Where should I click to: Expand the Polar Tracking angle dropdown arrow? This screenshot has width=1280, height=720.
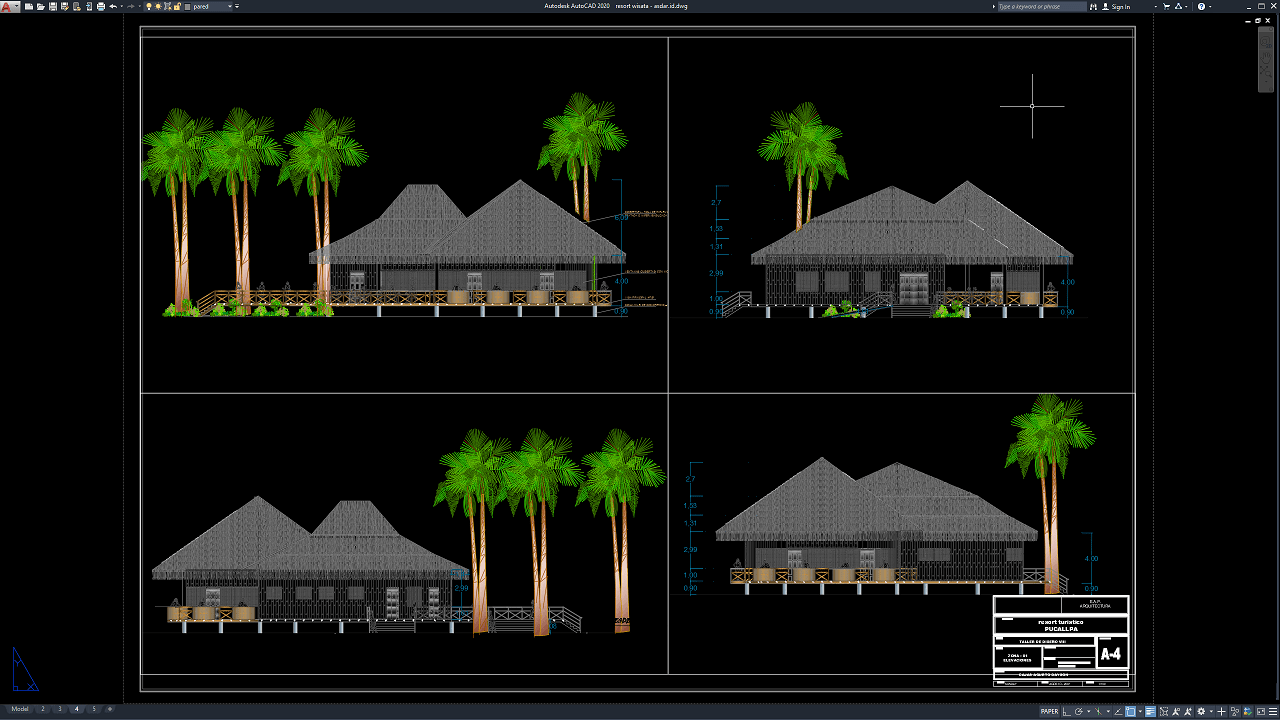(x=1089, y=712)
